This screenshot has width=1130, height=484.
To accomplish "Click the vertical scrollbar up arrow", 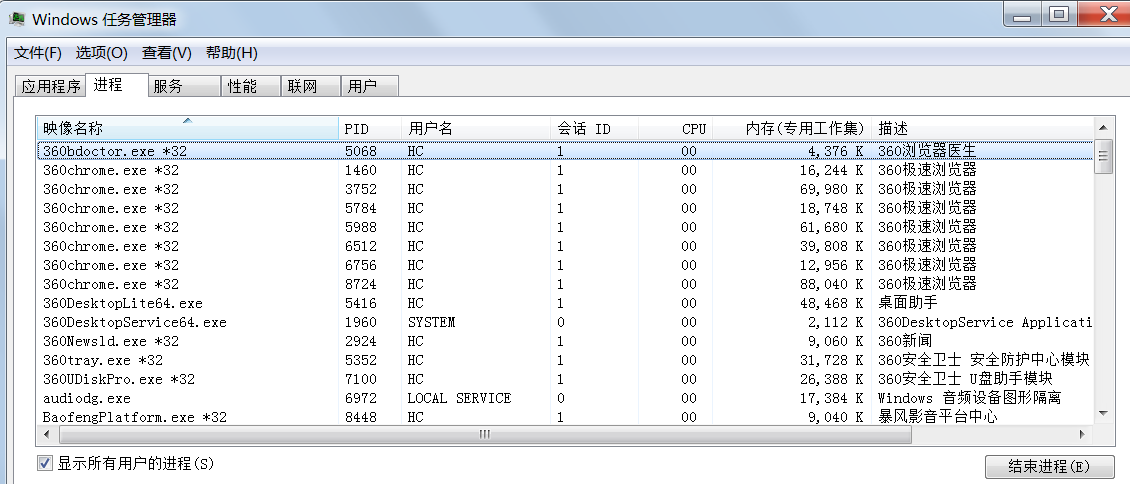I will (x=1103, y=127).
